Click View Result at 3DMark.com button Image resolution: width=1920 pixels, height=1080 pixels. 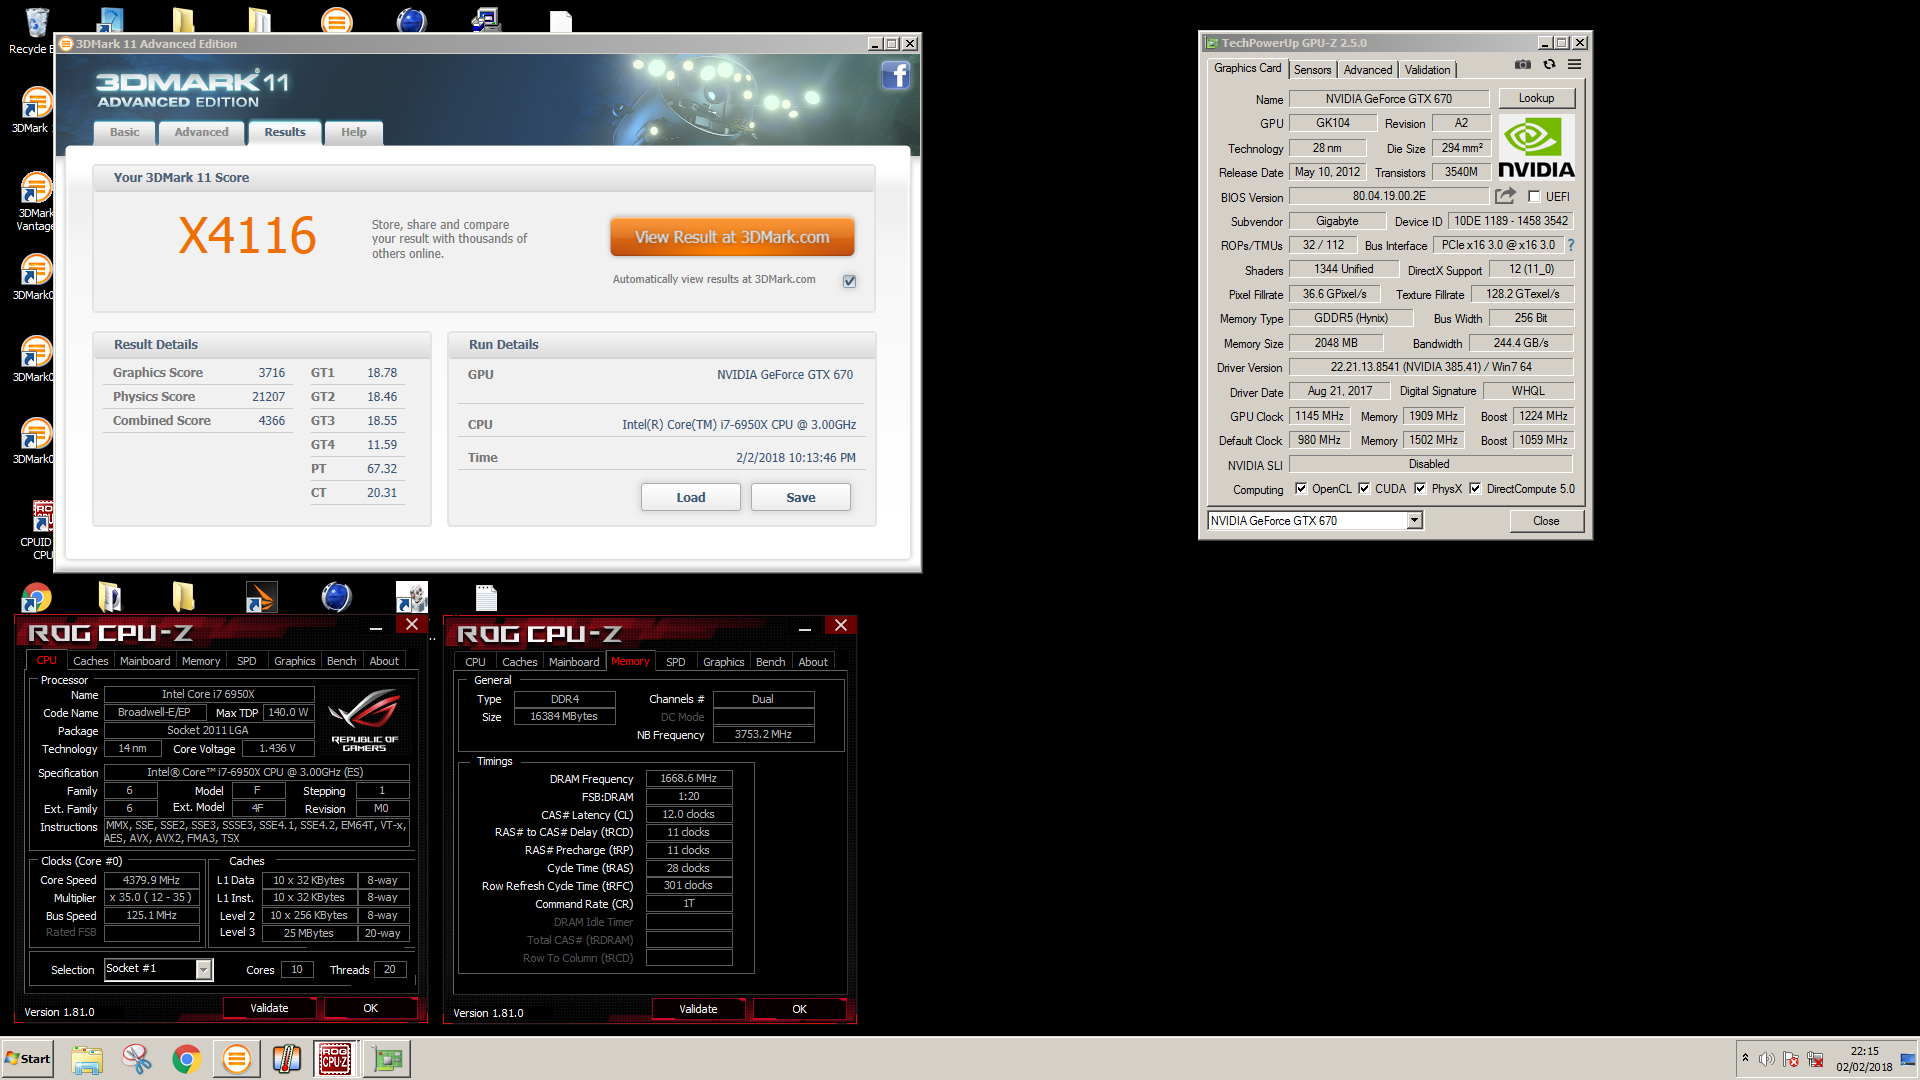point(732,237)
